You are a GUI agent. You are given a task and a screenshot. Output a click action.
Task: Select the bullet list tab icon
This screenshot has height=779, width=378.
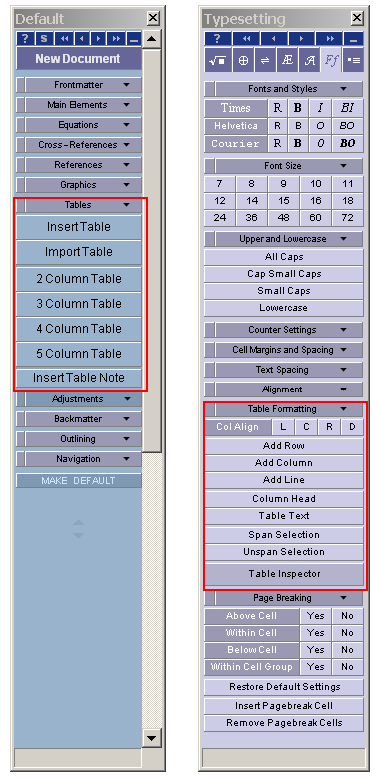354,60
